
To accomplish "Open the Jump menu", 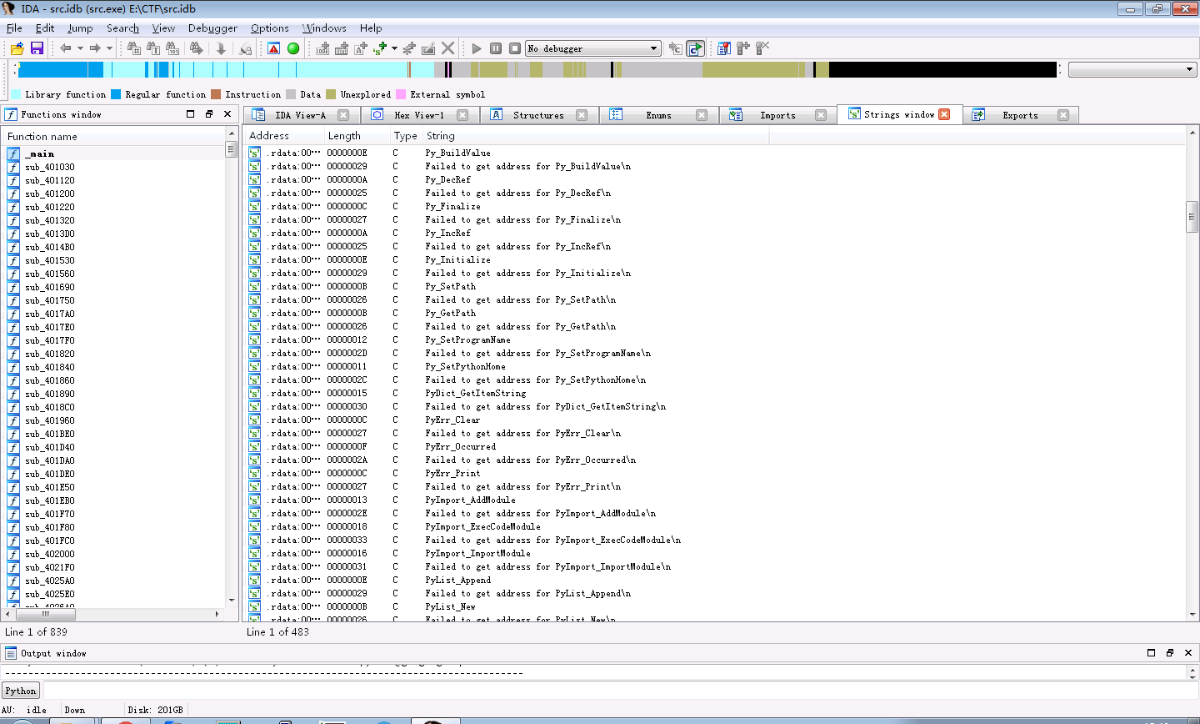I will tap(80, 28).
